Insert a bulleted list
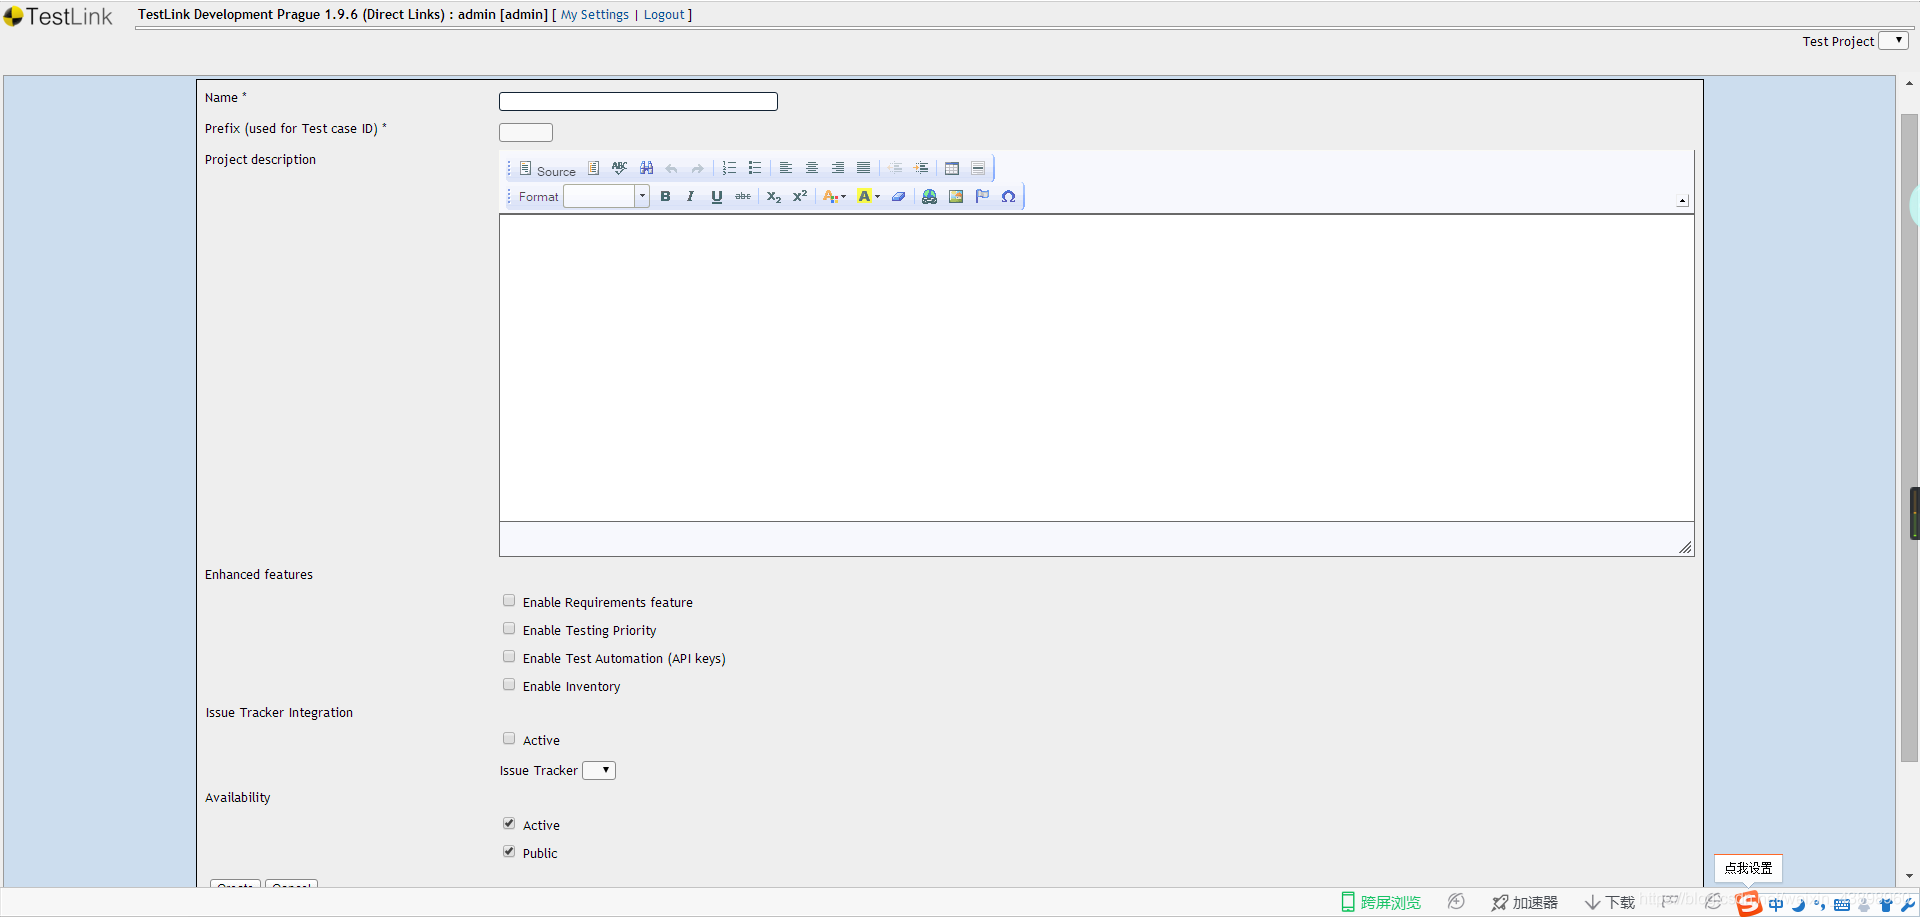 pyautogui.click(x=755, y=168)
